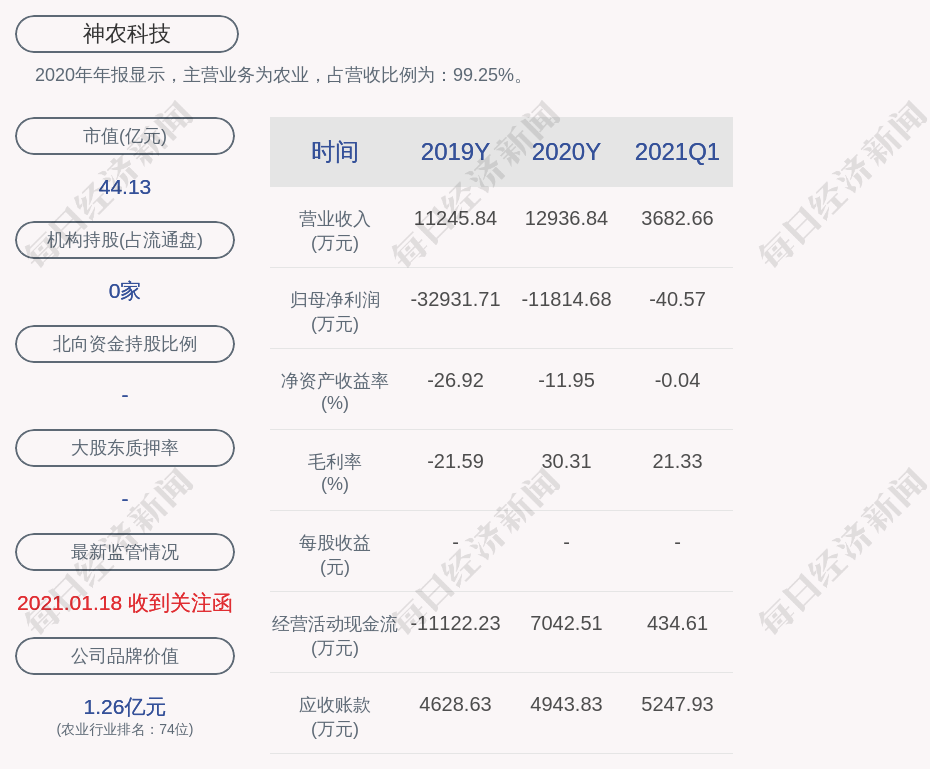This screenshot has height=769, width=930.
Task: Click the 神农科技 company name pill
Action: click(x=127, y=34)
